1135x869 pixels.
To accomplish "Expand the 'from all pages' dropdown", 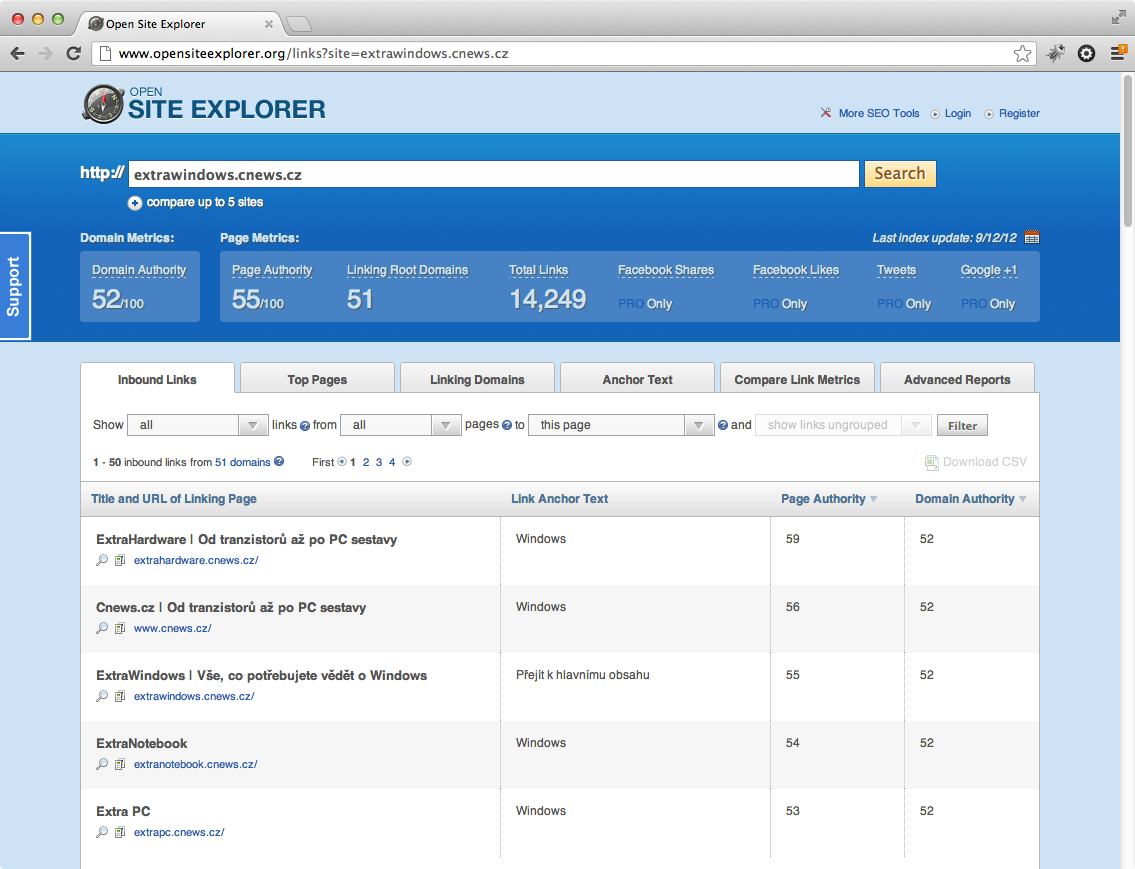I will tap(400, 425).
